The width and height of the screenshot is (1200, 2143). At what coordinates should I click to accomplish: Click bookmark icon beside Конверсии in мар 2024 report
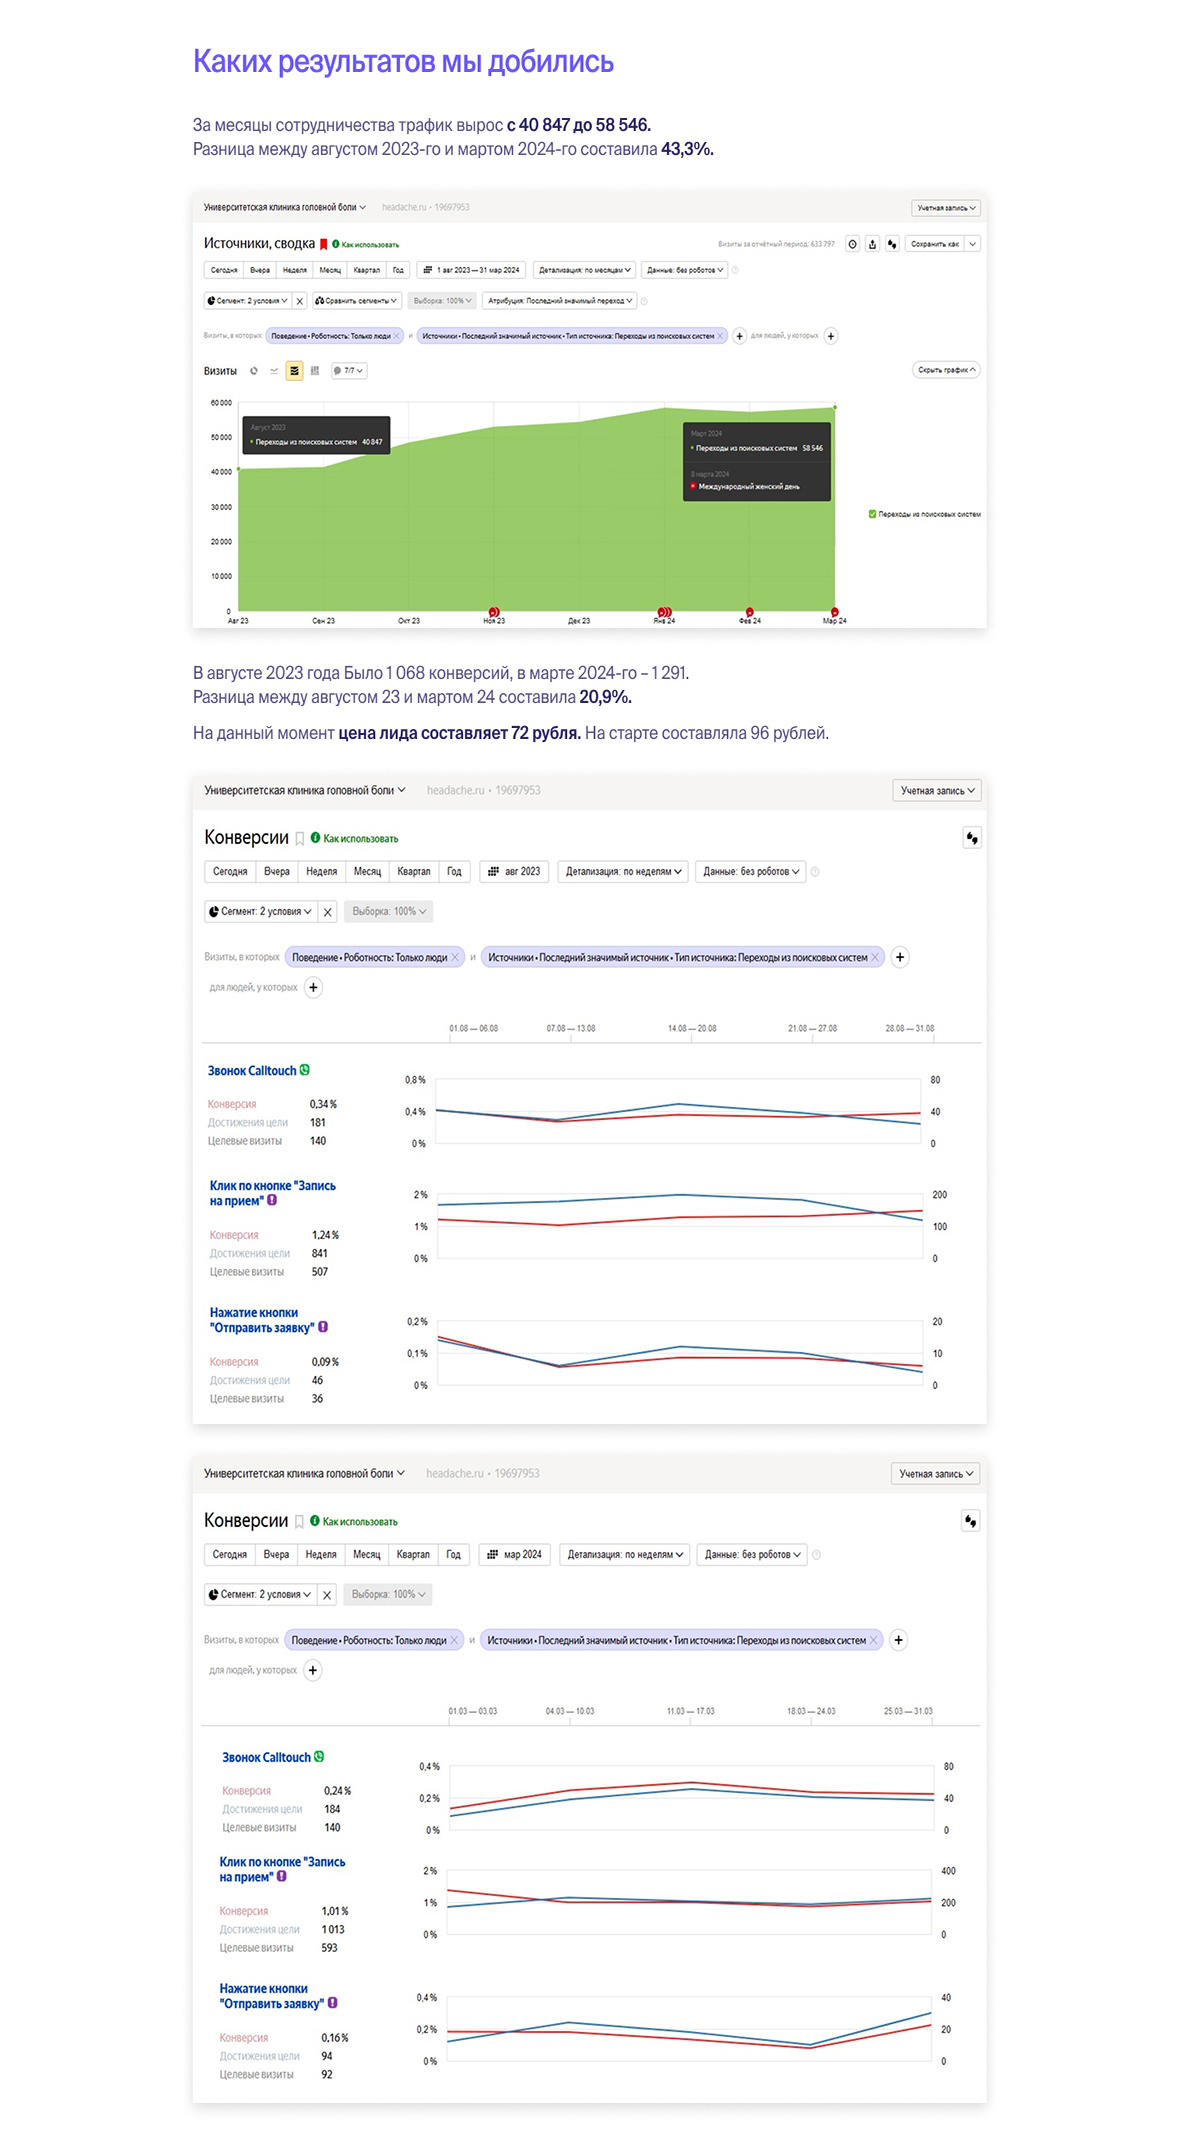tap(298, 1522)
